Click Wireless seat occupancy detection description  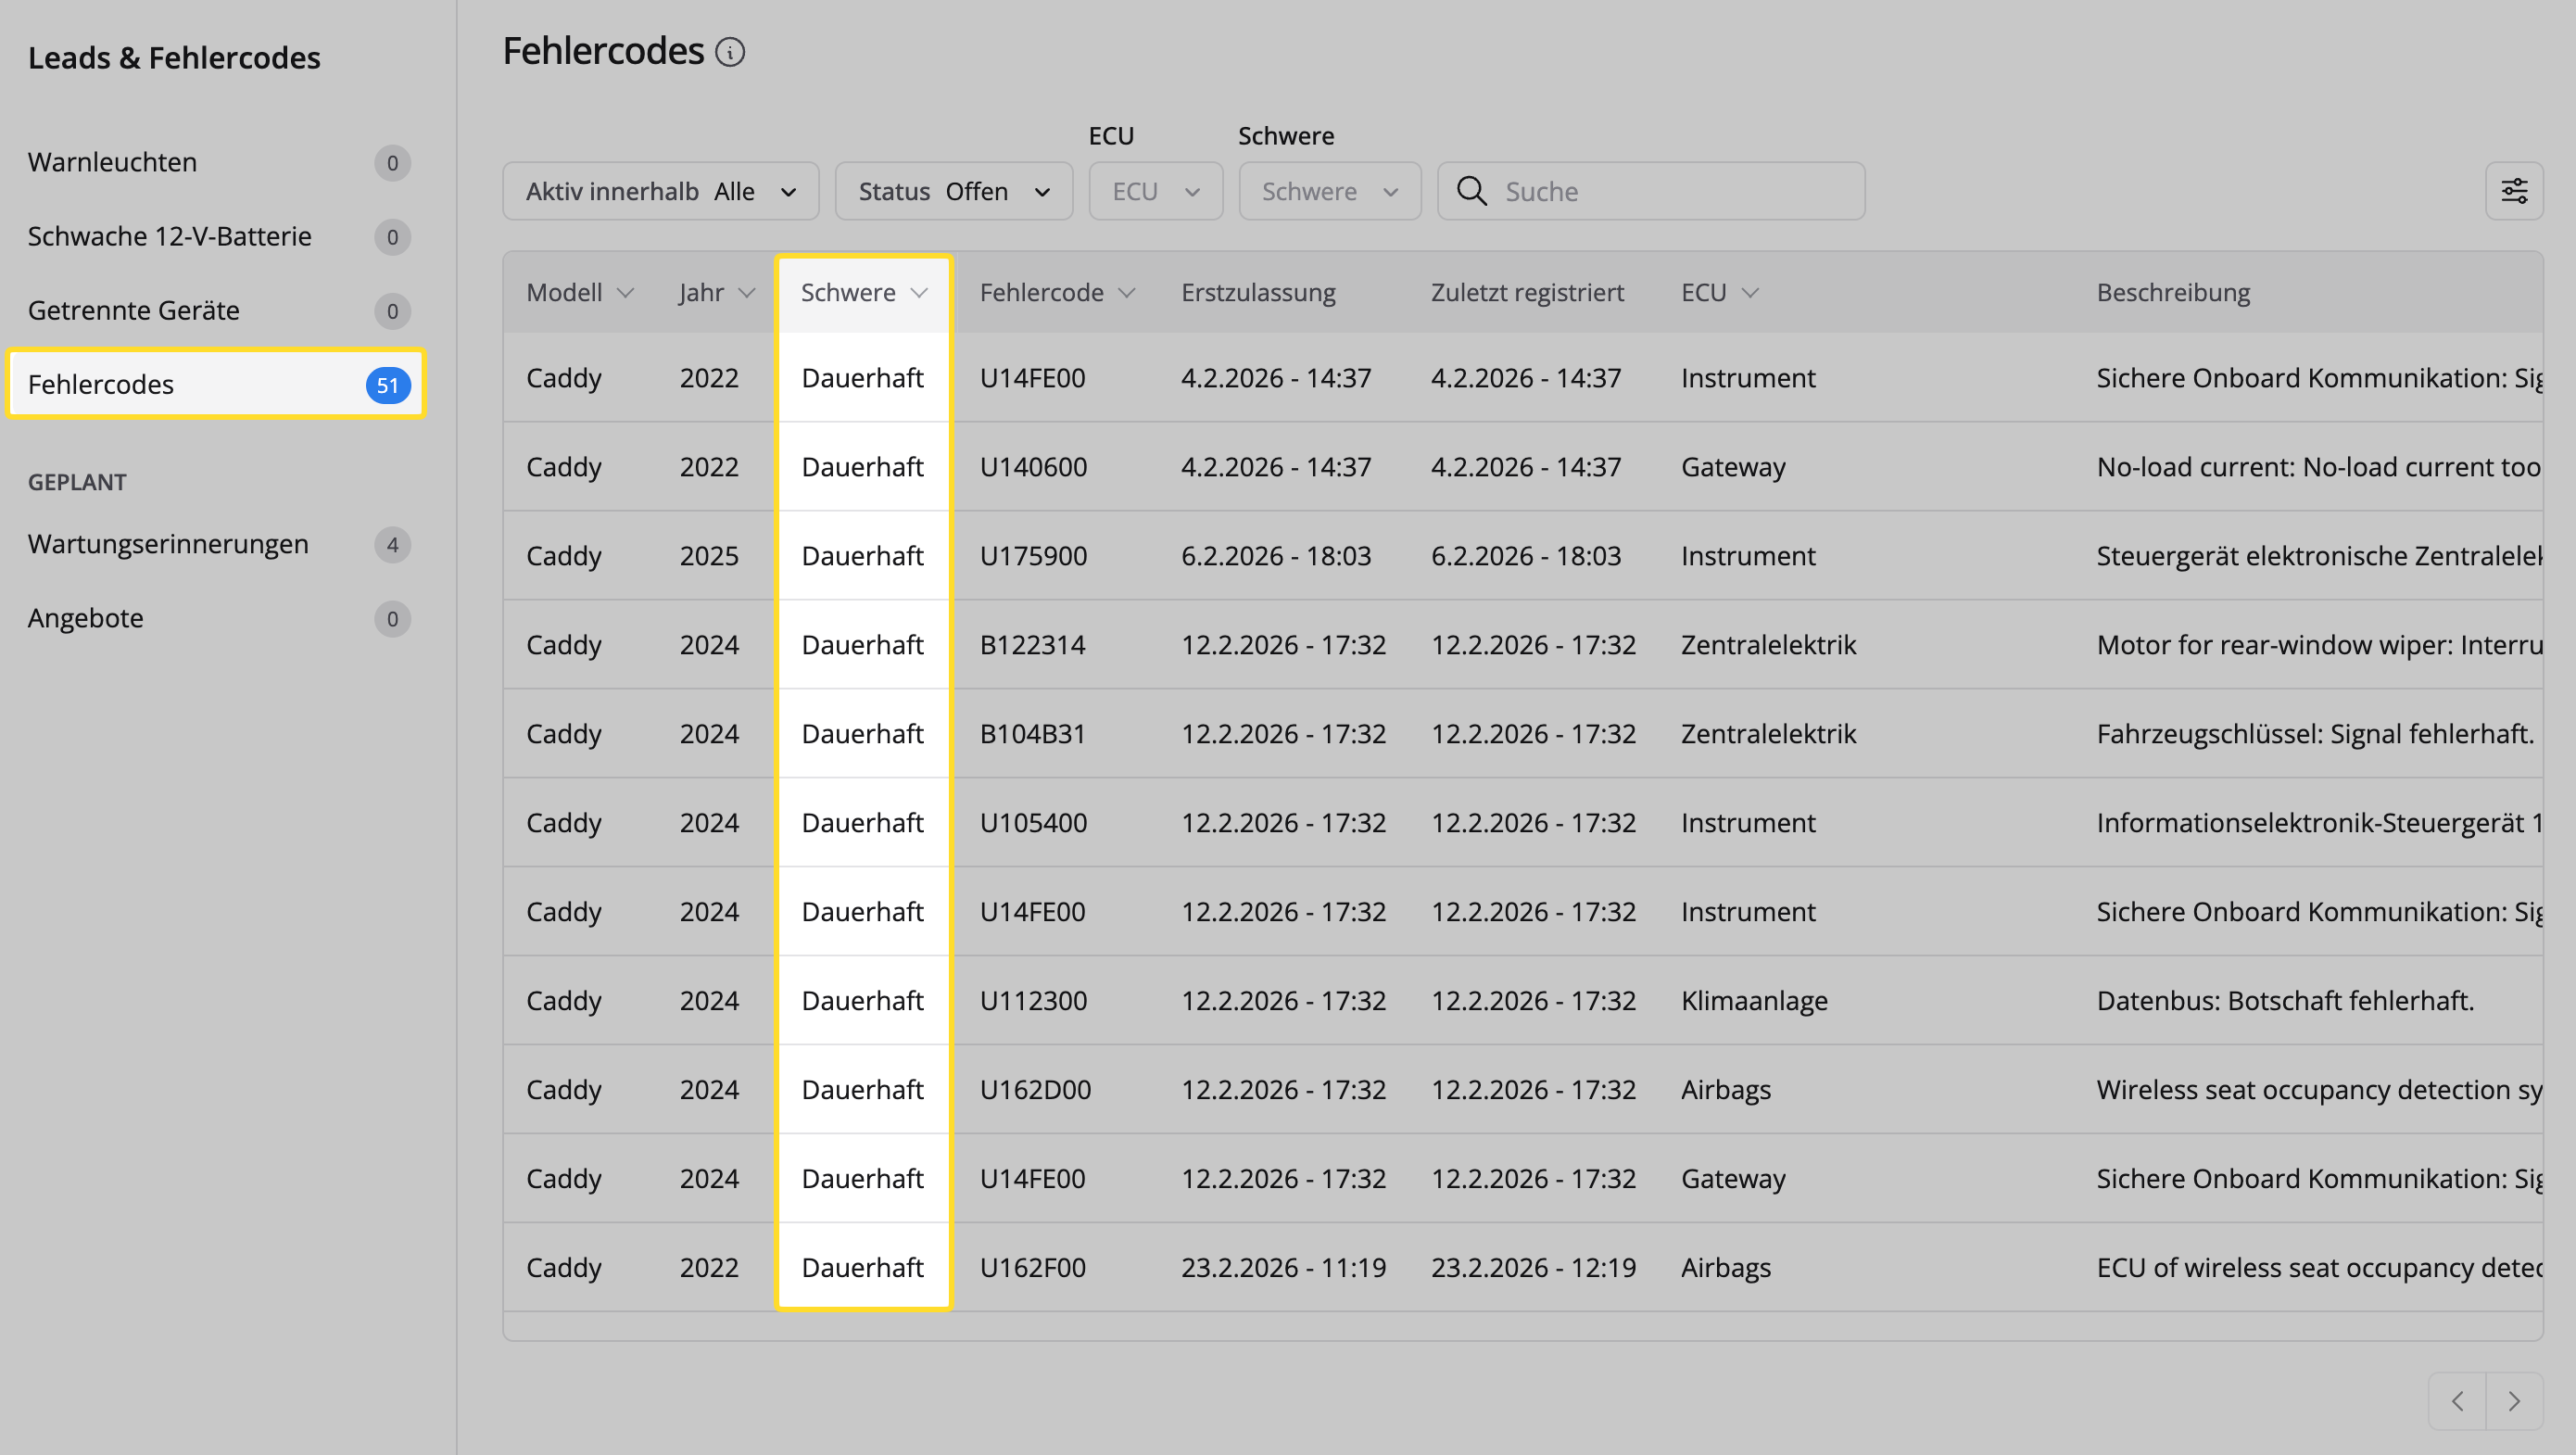pyautogui.click(x=2319, y=1090)
